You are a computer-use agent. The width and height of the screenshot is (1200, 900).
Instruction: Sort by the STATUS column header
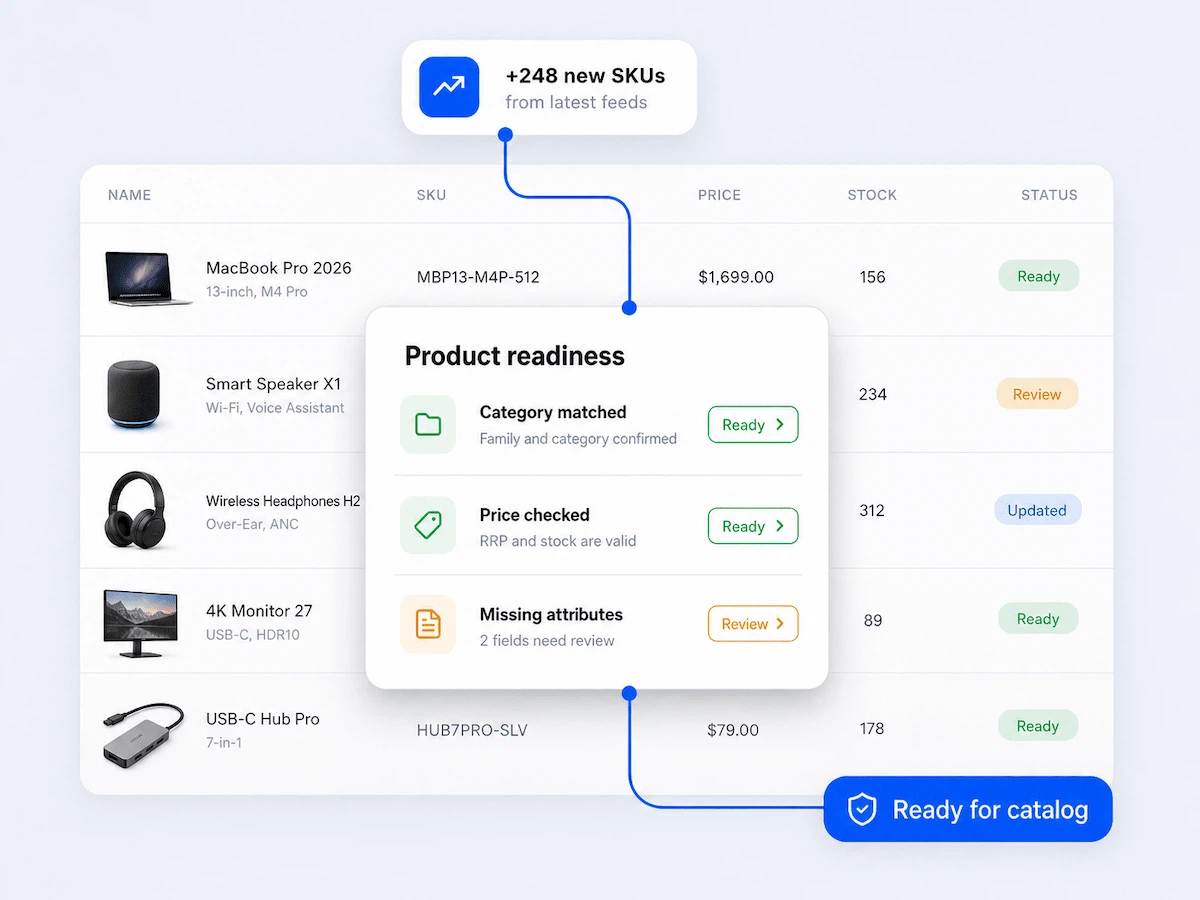[1049, 195]
